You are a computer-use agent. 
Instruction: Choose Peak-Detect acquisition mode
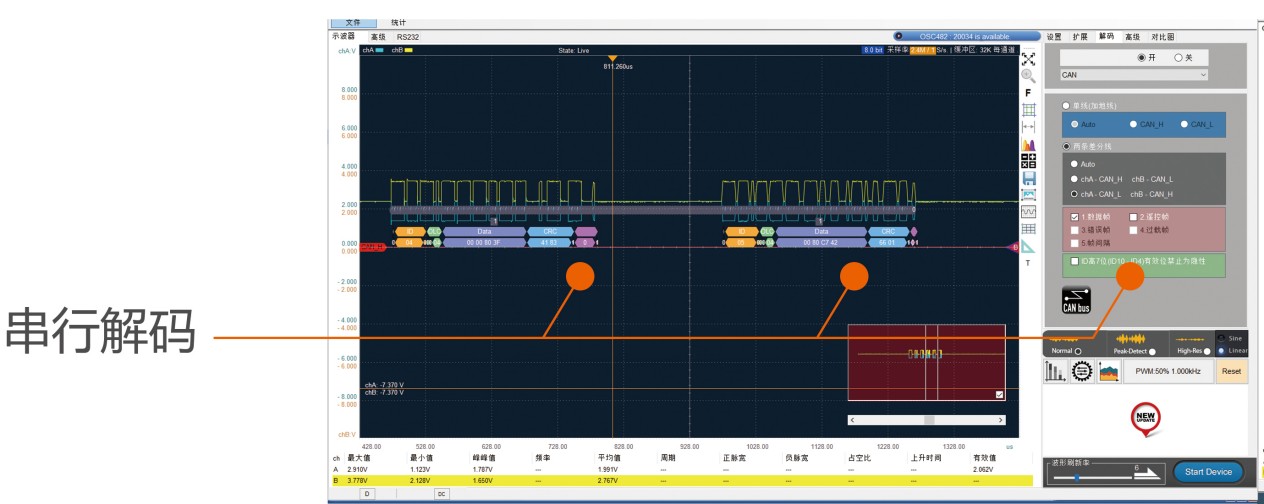pyautogui.click(x=1155, y=351)
